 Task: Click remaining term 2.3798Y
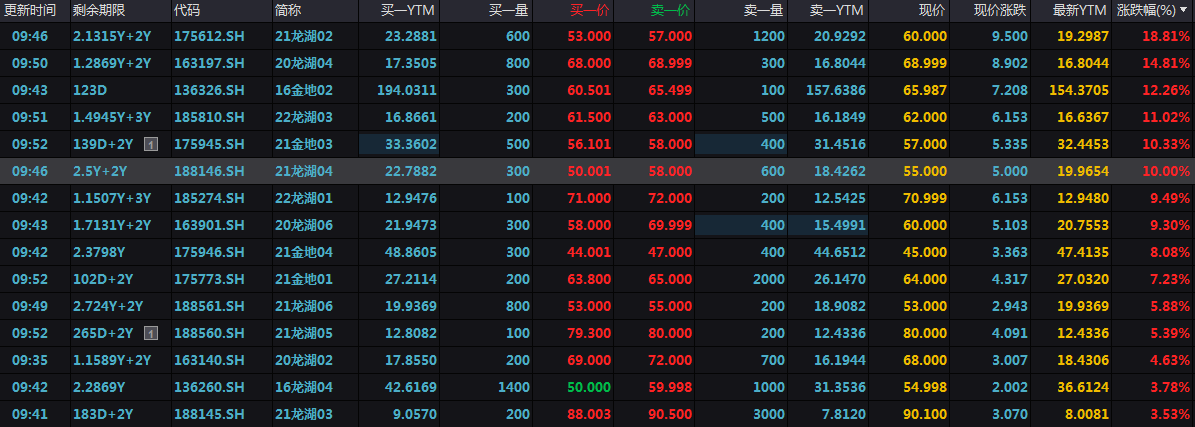99,252
